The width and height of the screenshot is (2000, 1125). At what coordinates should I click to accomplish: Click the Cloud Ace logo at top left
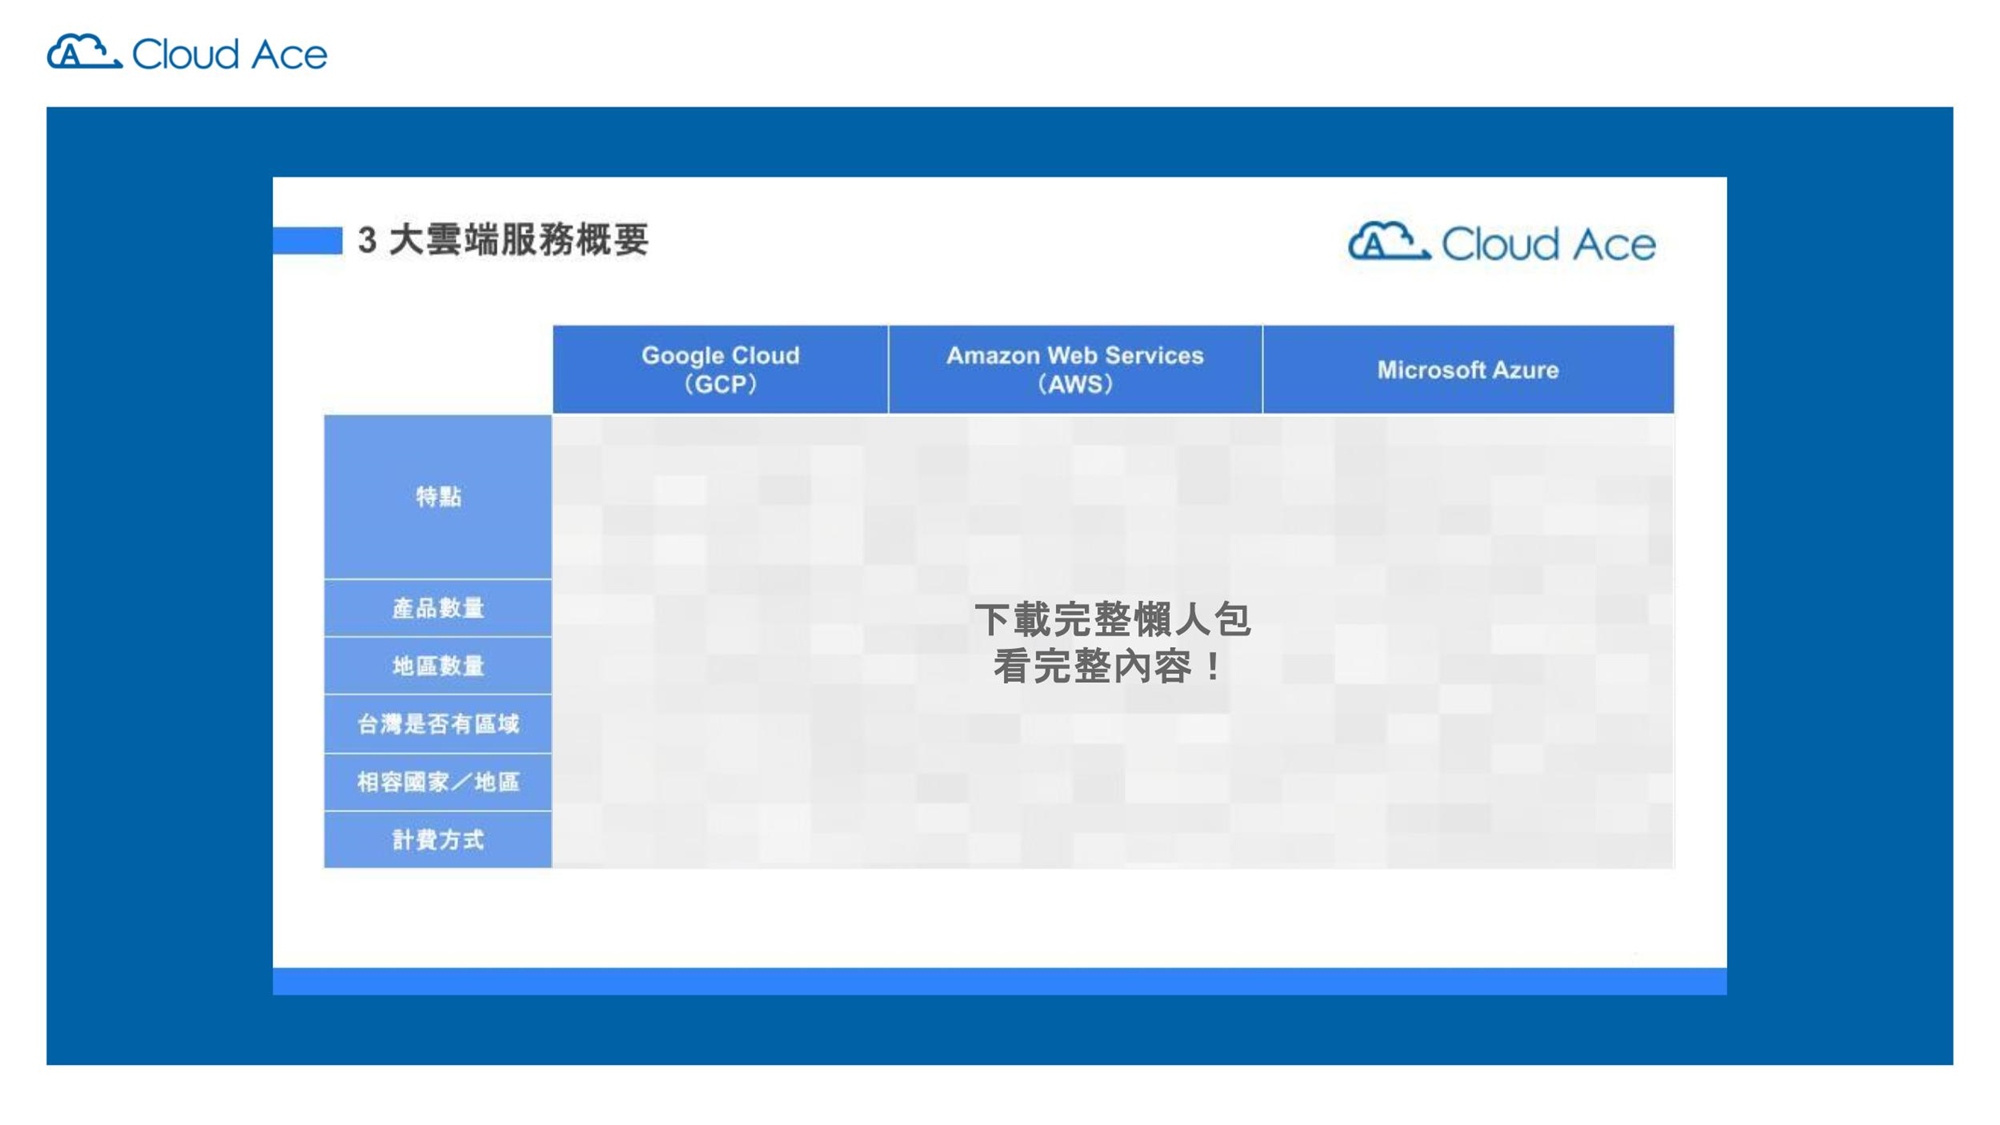tap(186, 53)
